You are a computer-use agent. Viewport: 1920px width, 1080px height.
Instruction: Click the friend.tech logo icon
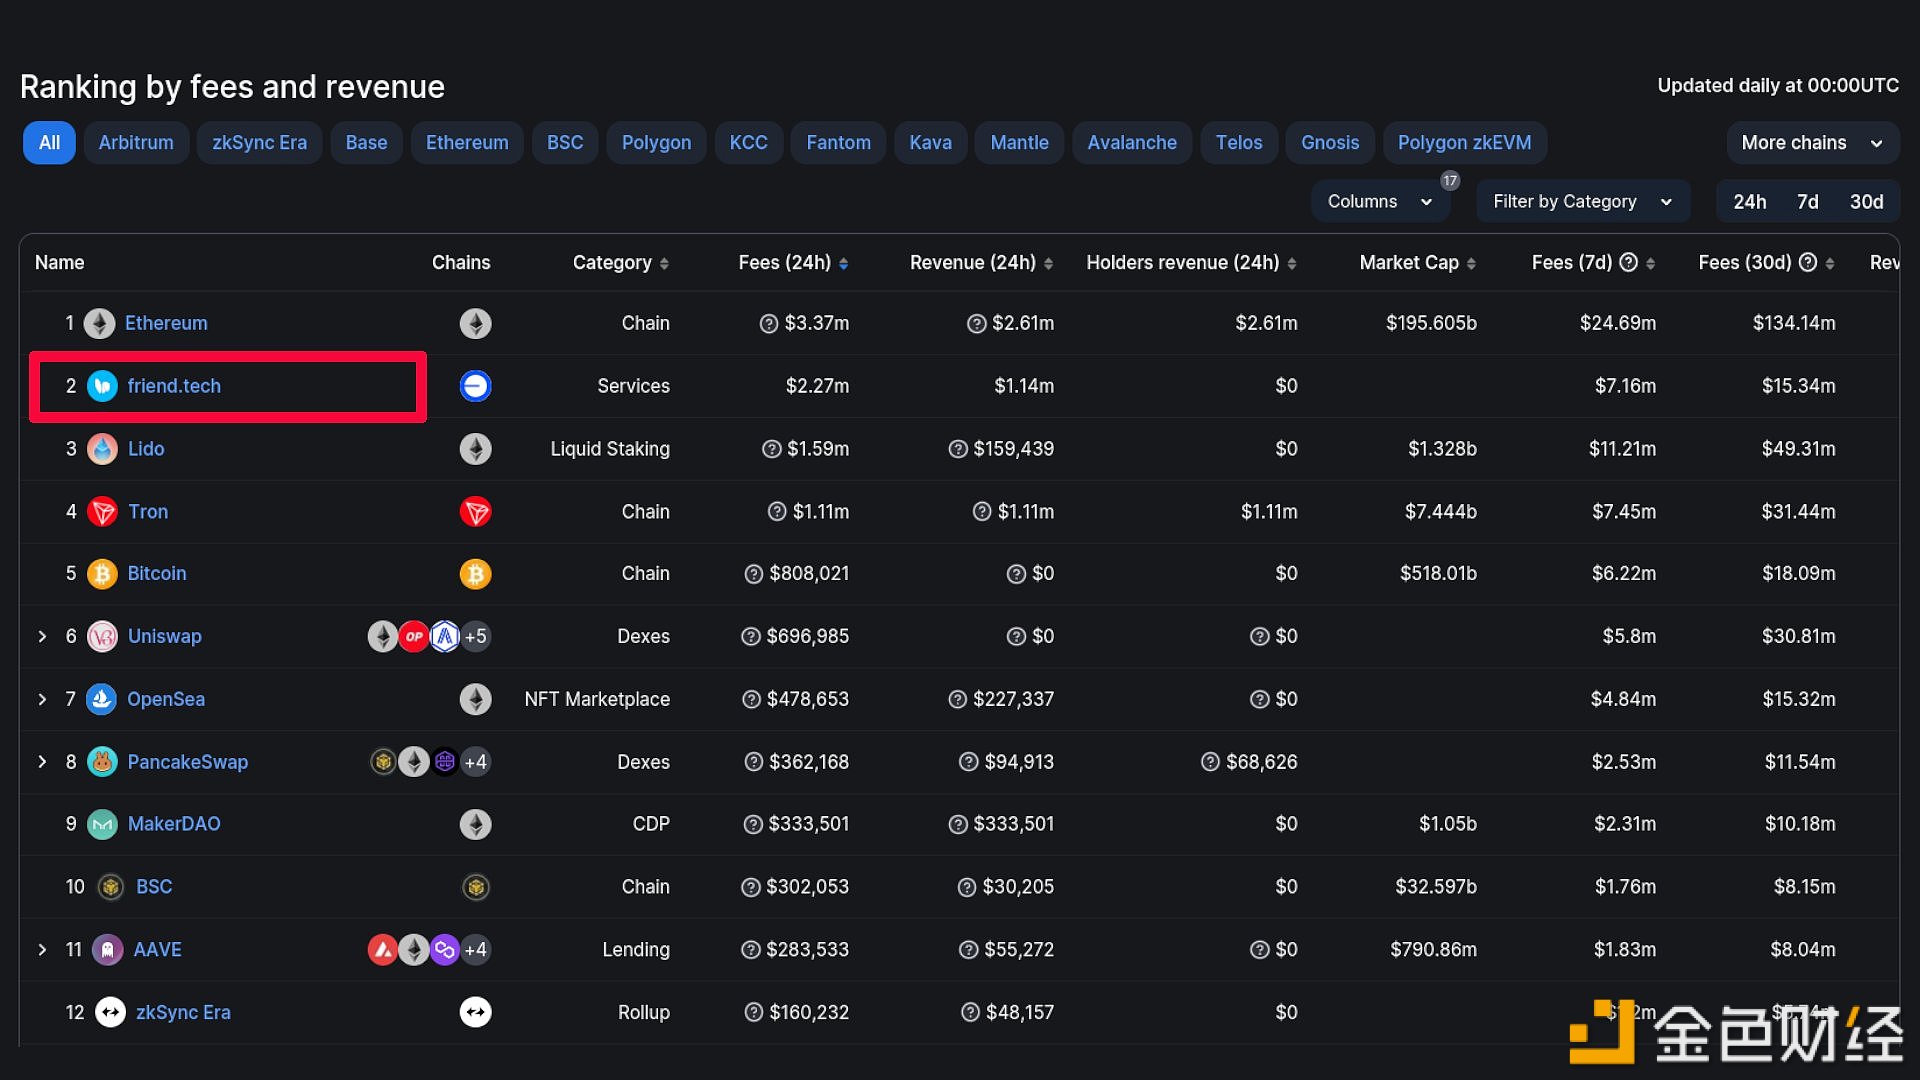[102, 386]
